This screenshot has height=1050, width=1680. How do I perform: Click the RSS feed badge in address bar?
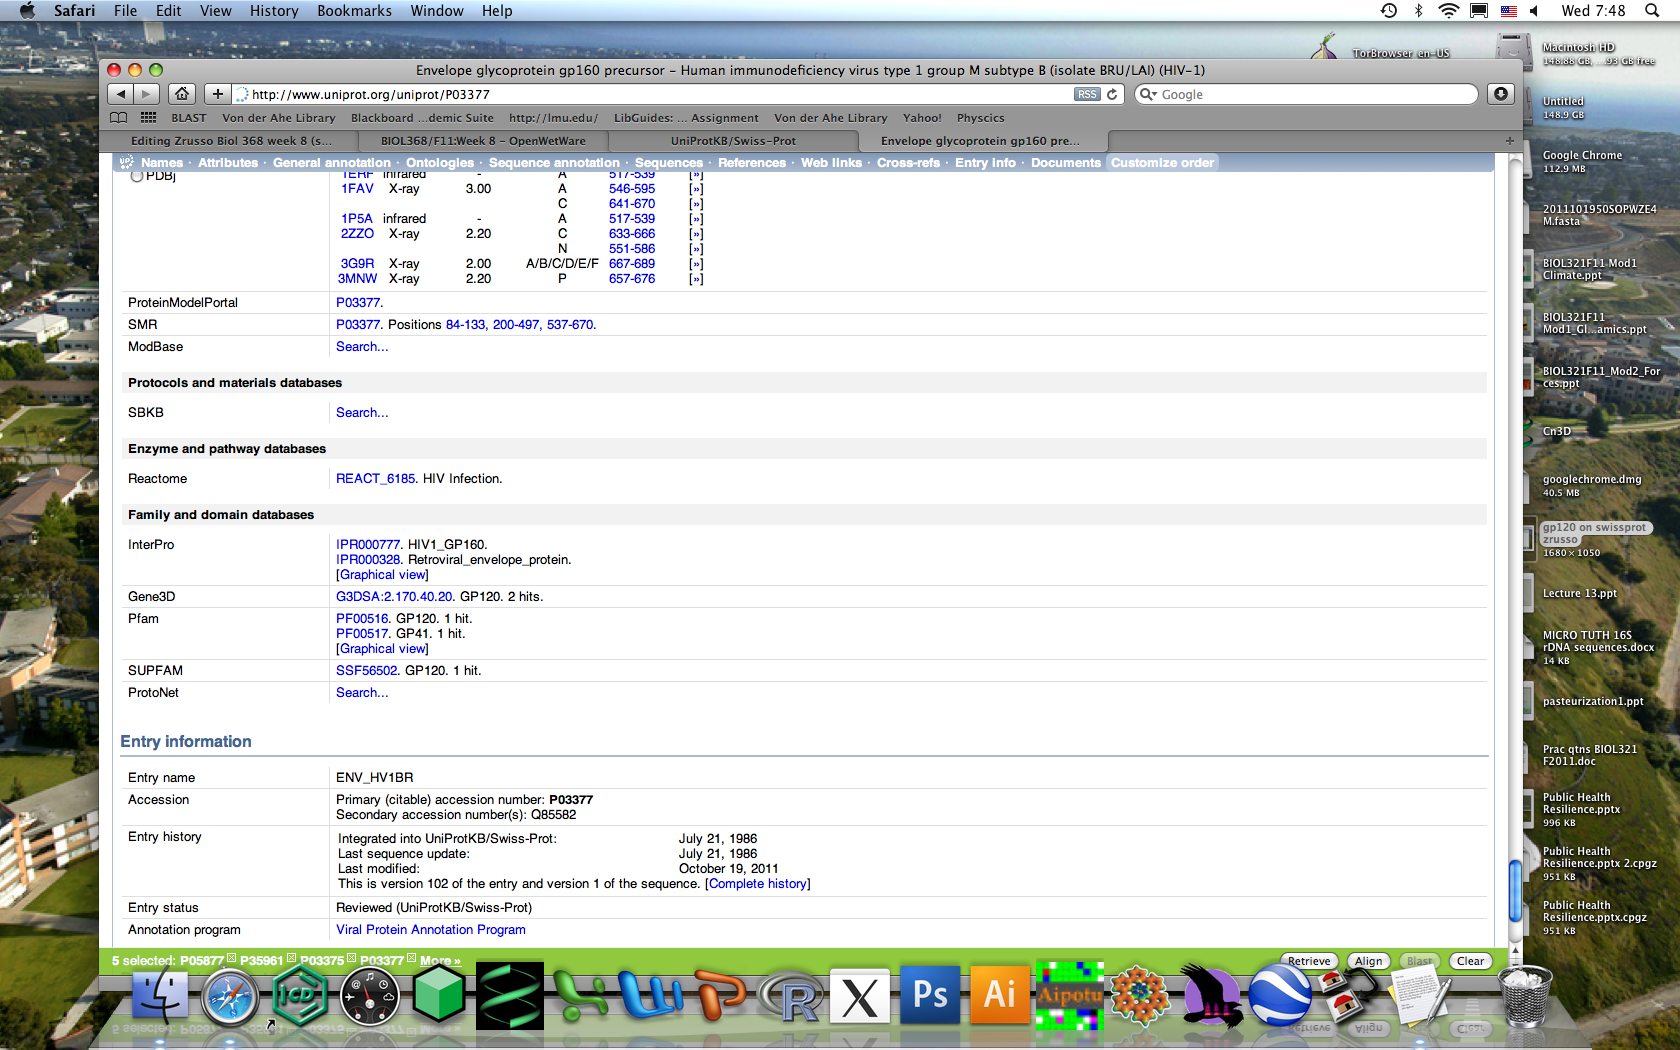(1087, 94)
